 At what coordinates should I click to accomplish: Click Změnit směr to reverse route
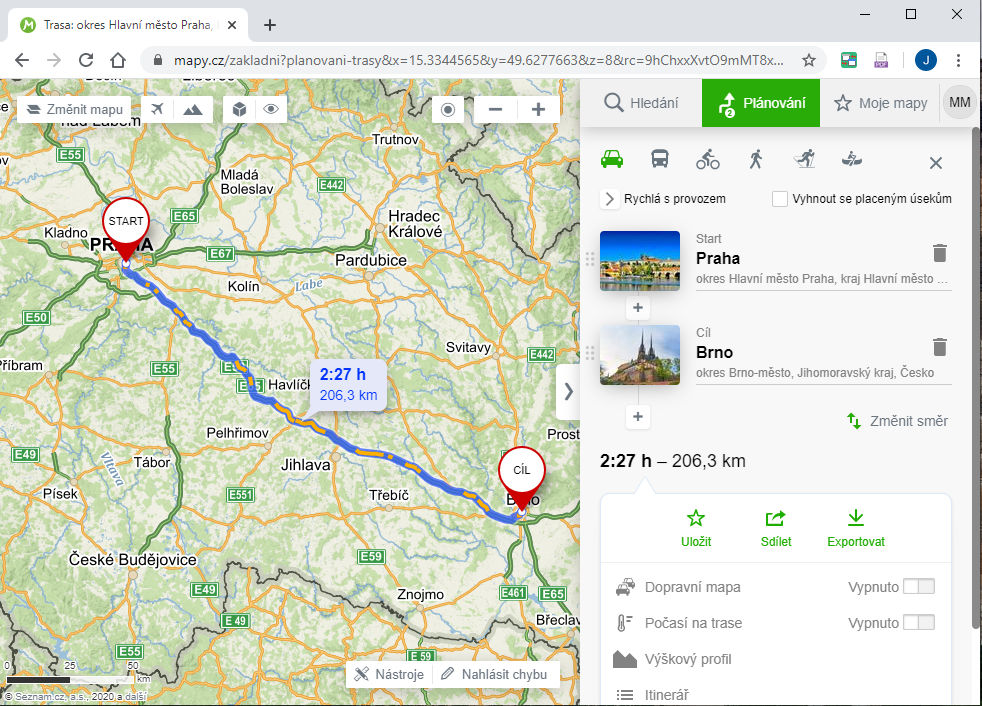(897, 421)
